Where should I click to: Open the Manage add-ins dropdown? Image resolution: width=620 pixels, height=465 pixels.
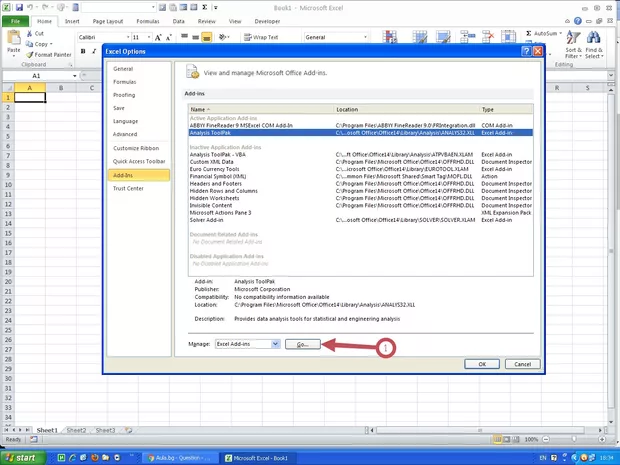[275, 344]
